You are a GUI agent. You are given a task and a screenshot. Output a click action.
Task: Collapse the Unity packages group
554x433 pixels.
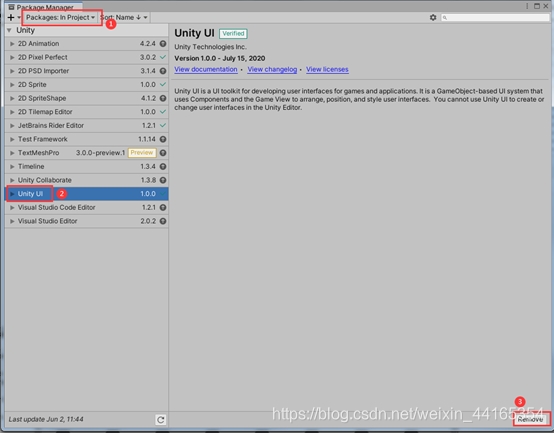[x=10, y=30]
